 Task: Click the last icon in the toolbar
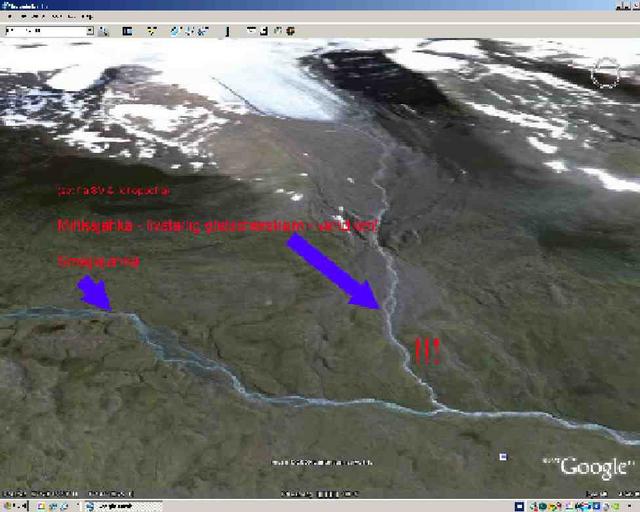[290, 31]
